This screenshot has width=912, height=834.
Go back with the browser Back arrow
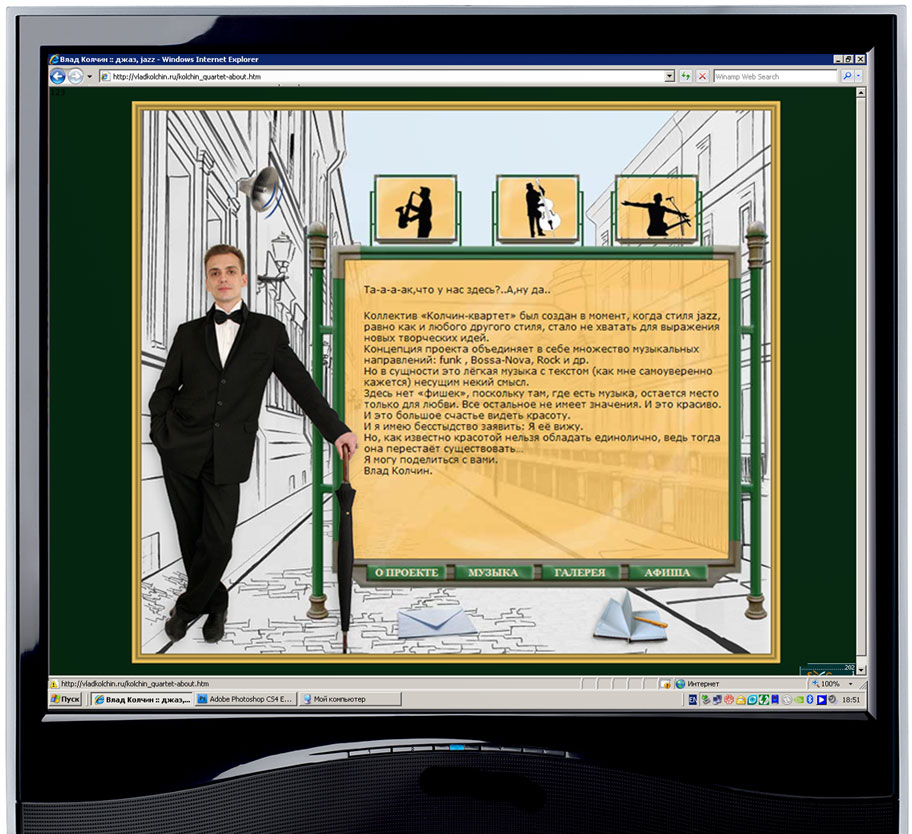pos(58,76)
